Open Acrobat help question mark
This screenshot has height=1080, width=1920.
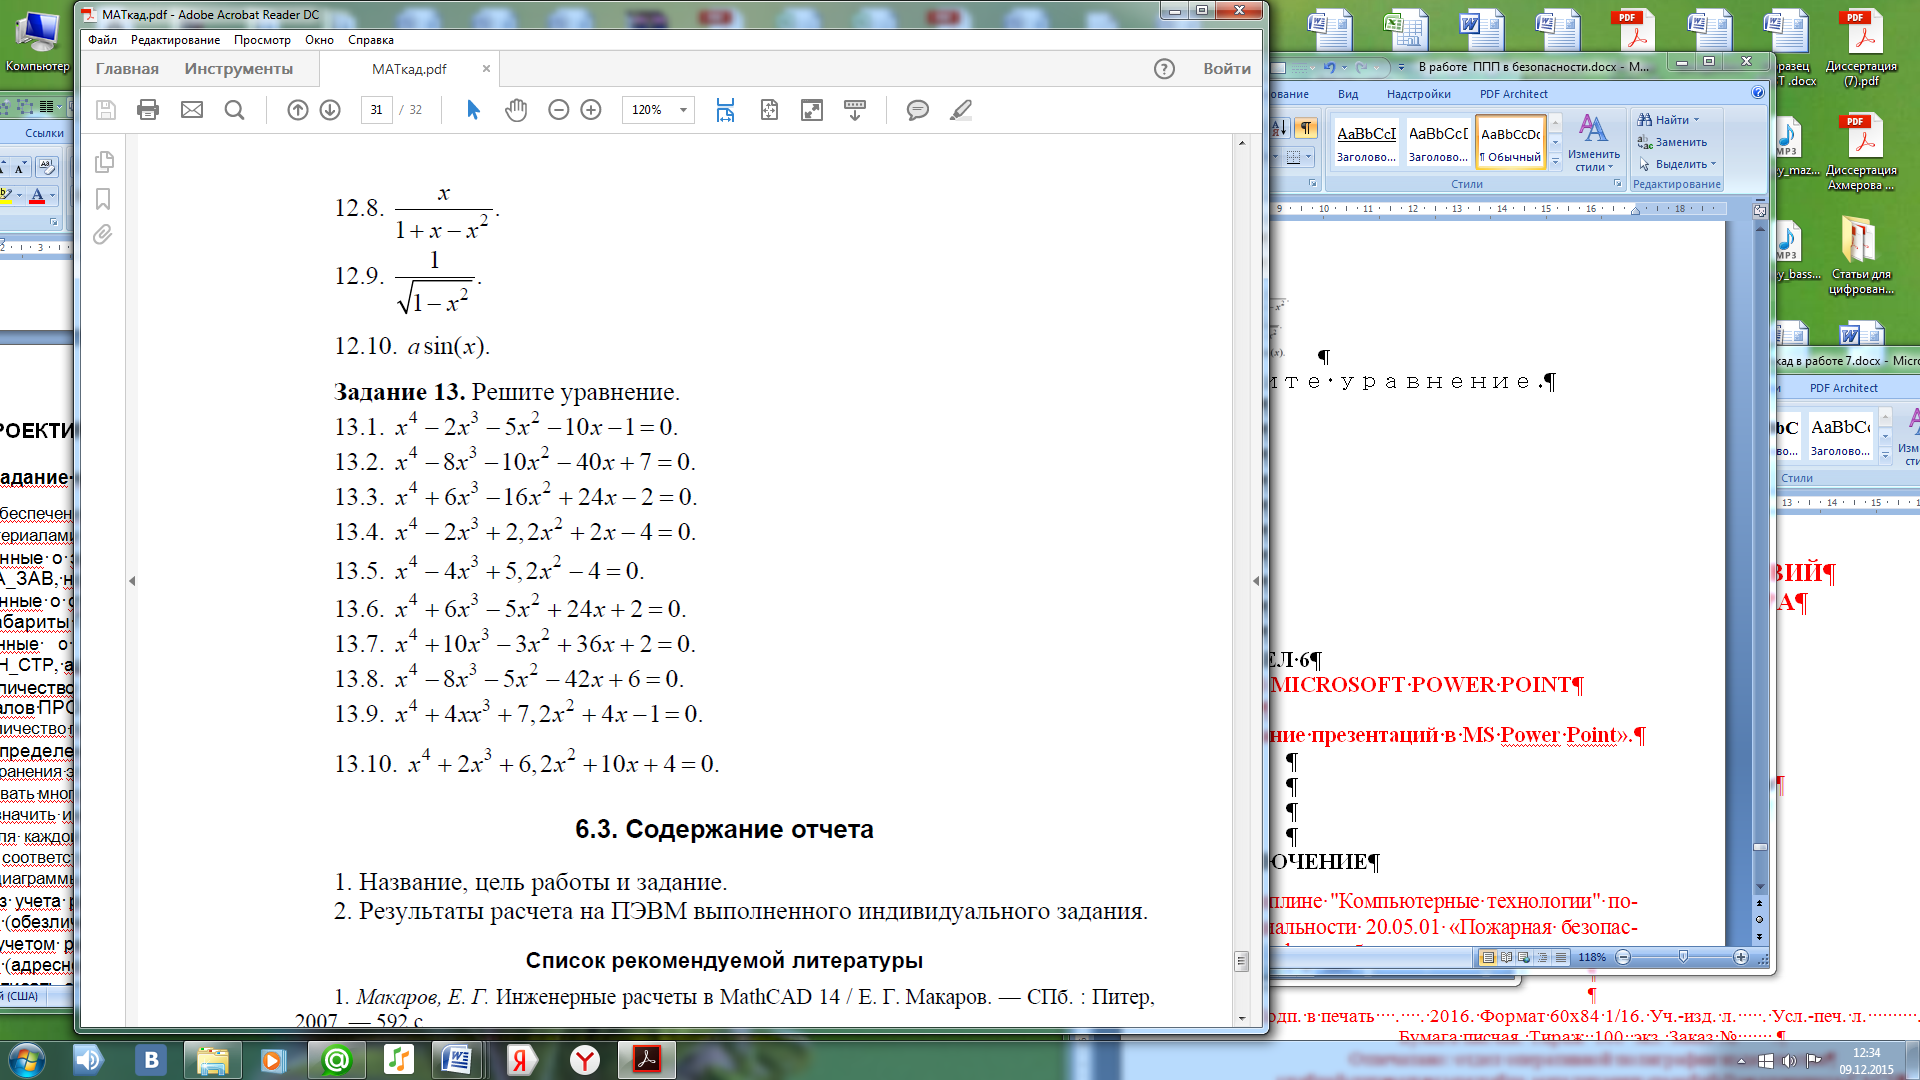(1164, 69)
